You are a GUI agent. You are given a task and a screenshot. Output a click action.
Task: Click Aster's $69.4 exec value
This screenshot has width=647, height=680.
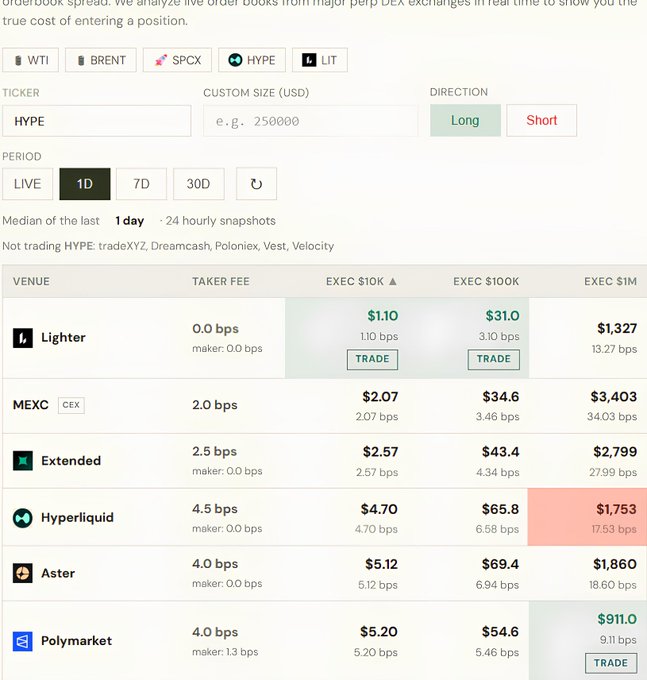click(500, 565)
